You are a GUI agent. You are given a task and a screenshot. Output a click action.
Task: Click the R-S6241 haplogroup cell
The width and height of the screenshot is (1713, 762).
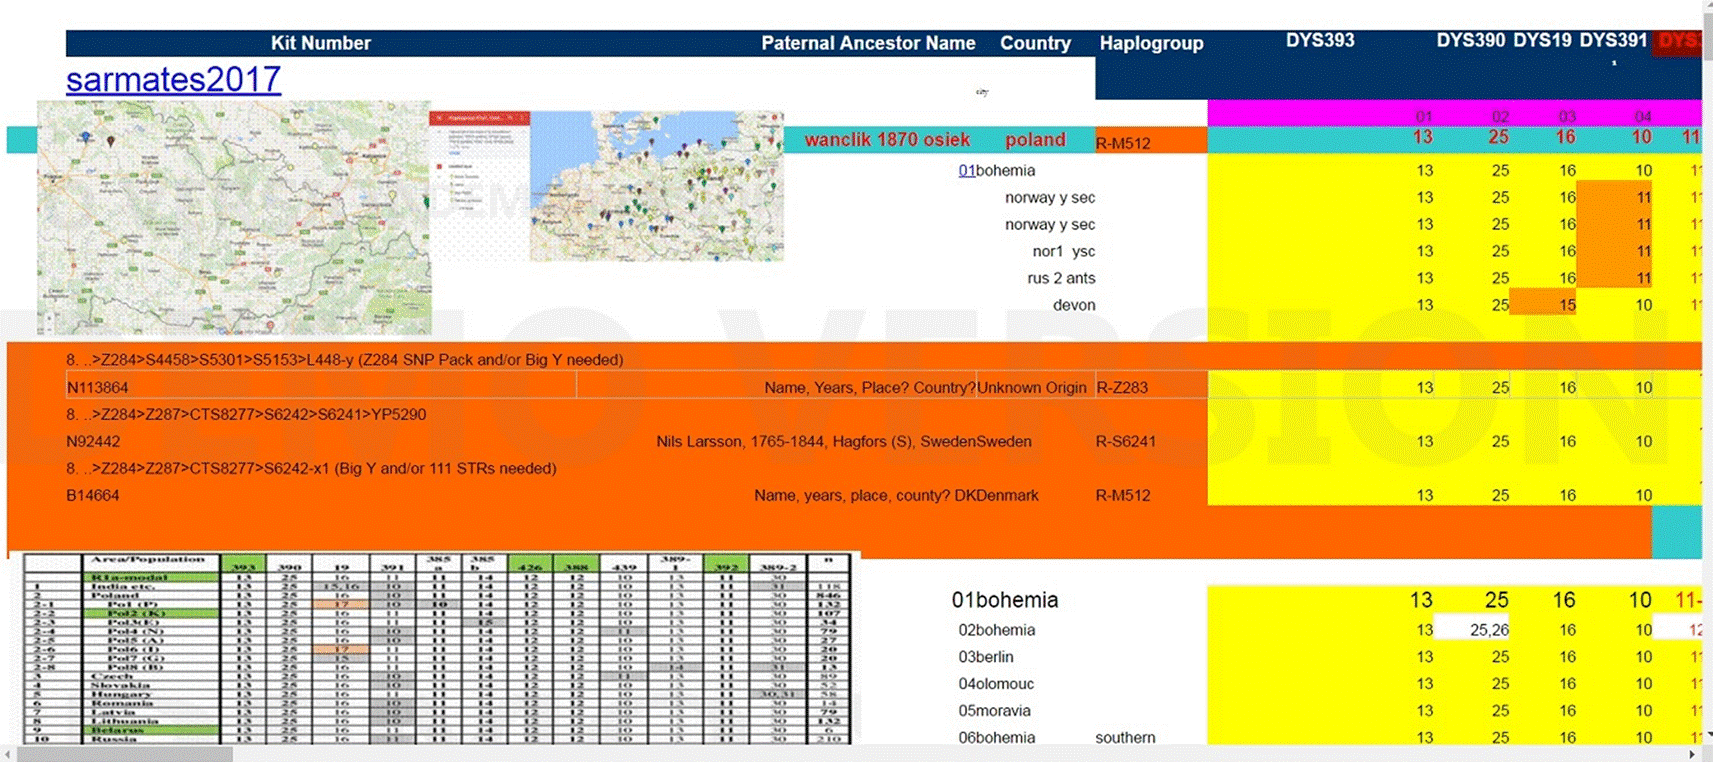click(1126, 441)
